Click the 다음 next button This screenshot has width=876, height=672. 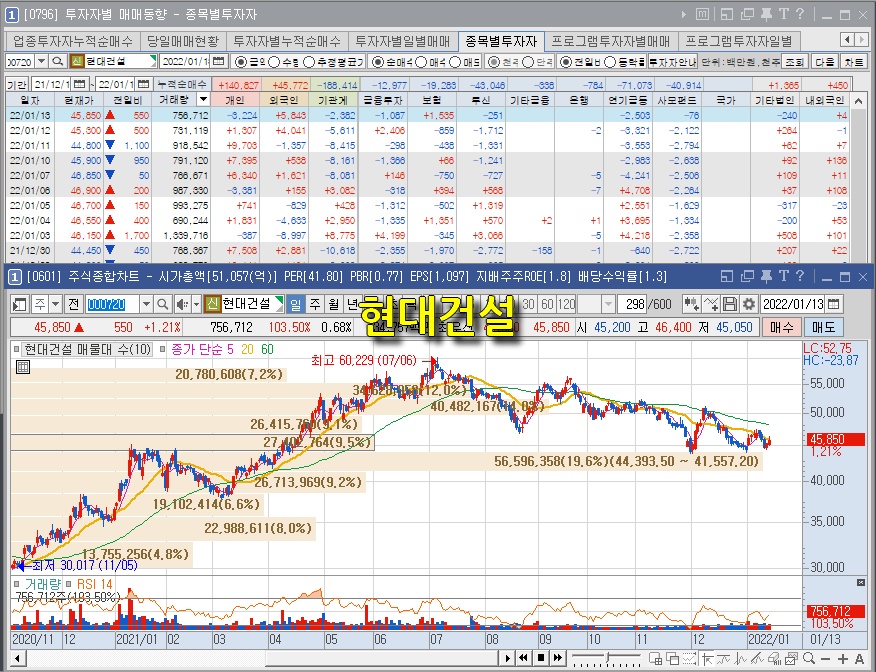point(825,61)
